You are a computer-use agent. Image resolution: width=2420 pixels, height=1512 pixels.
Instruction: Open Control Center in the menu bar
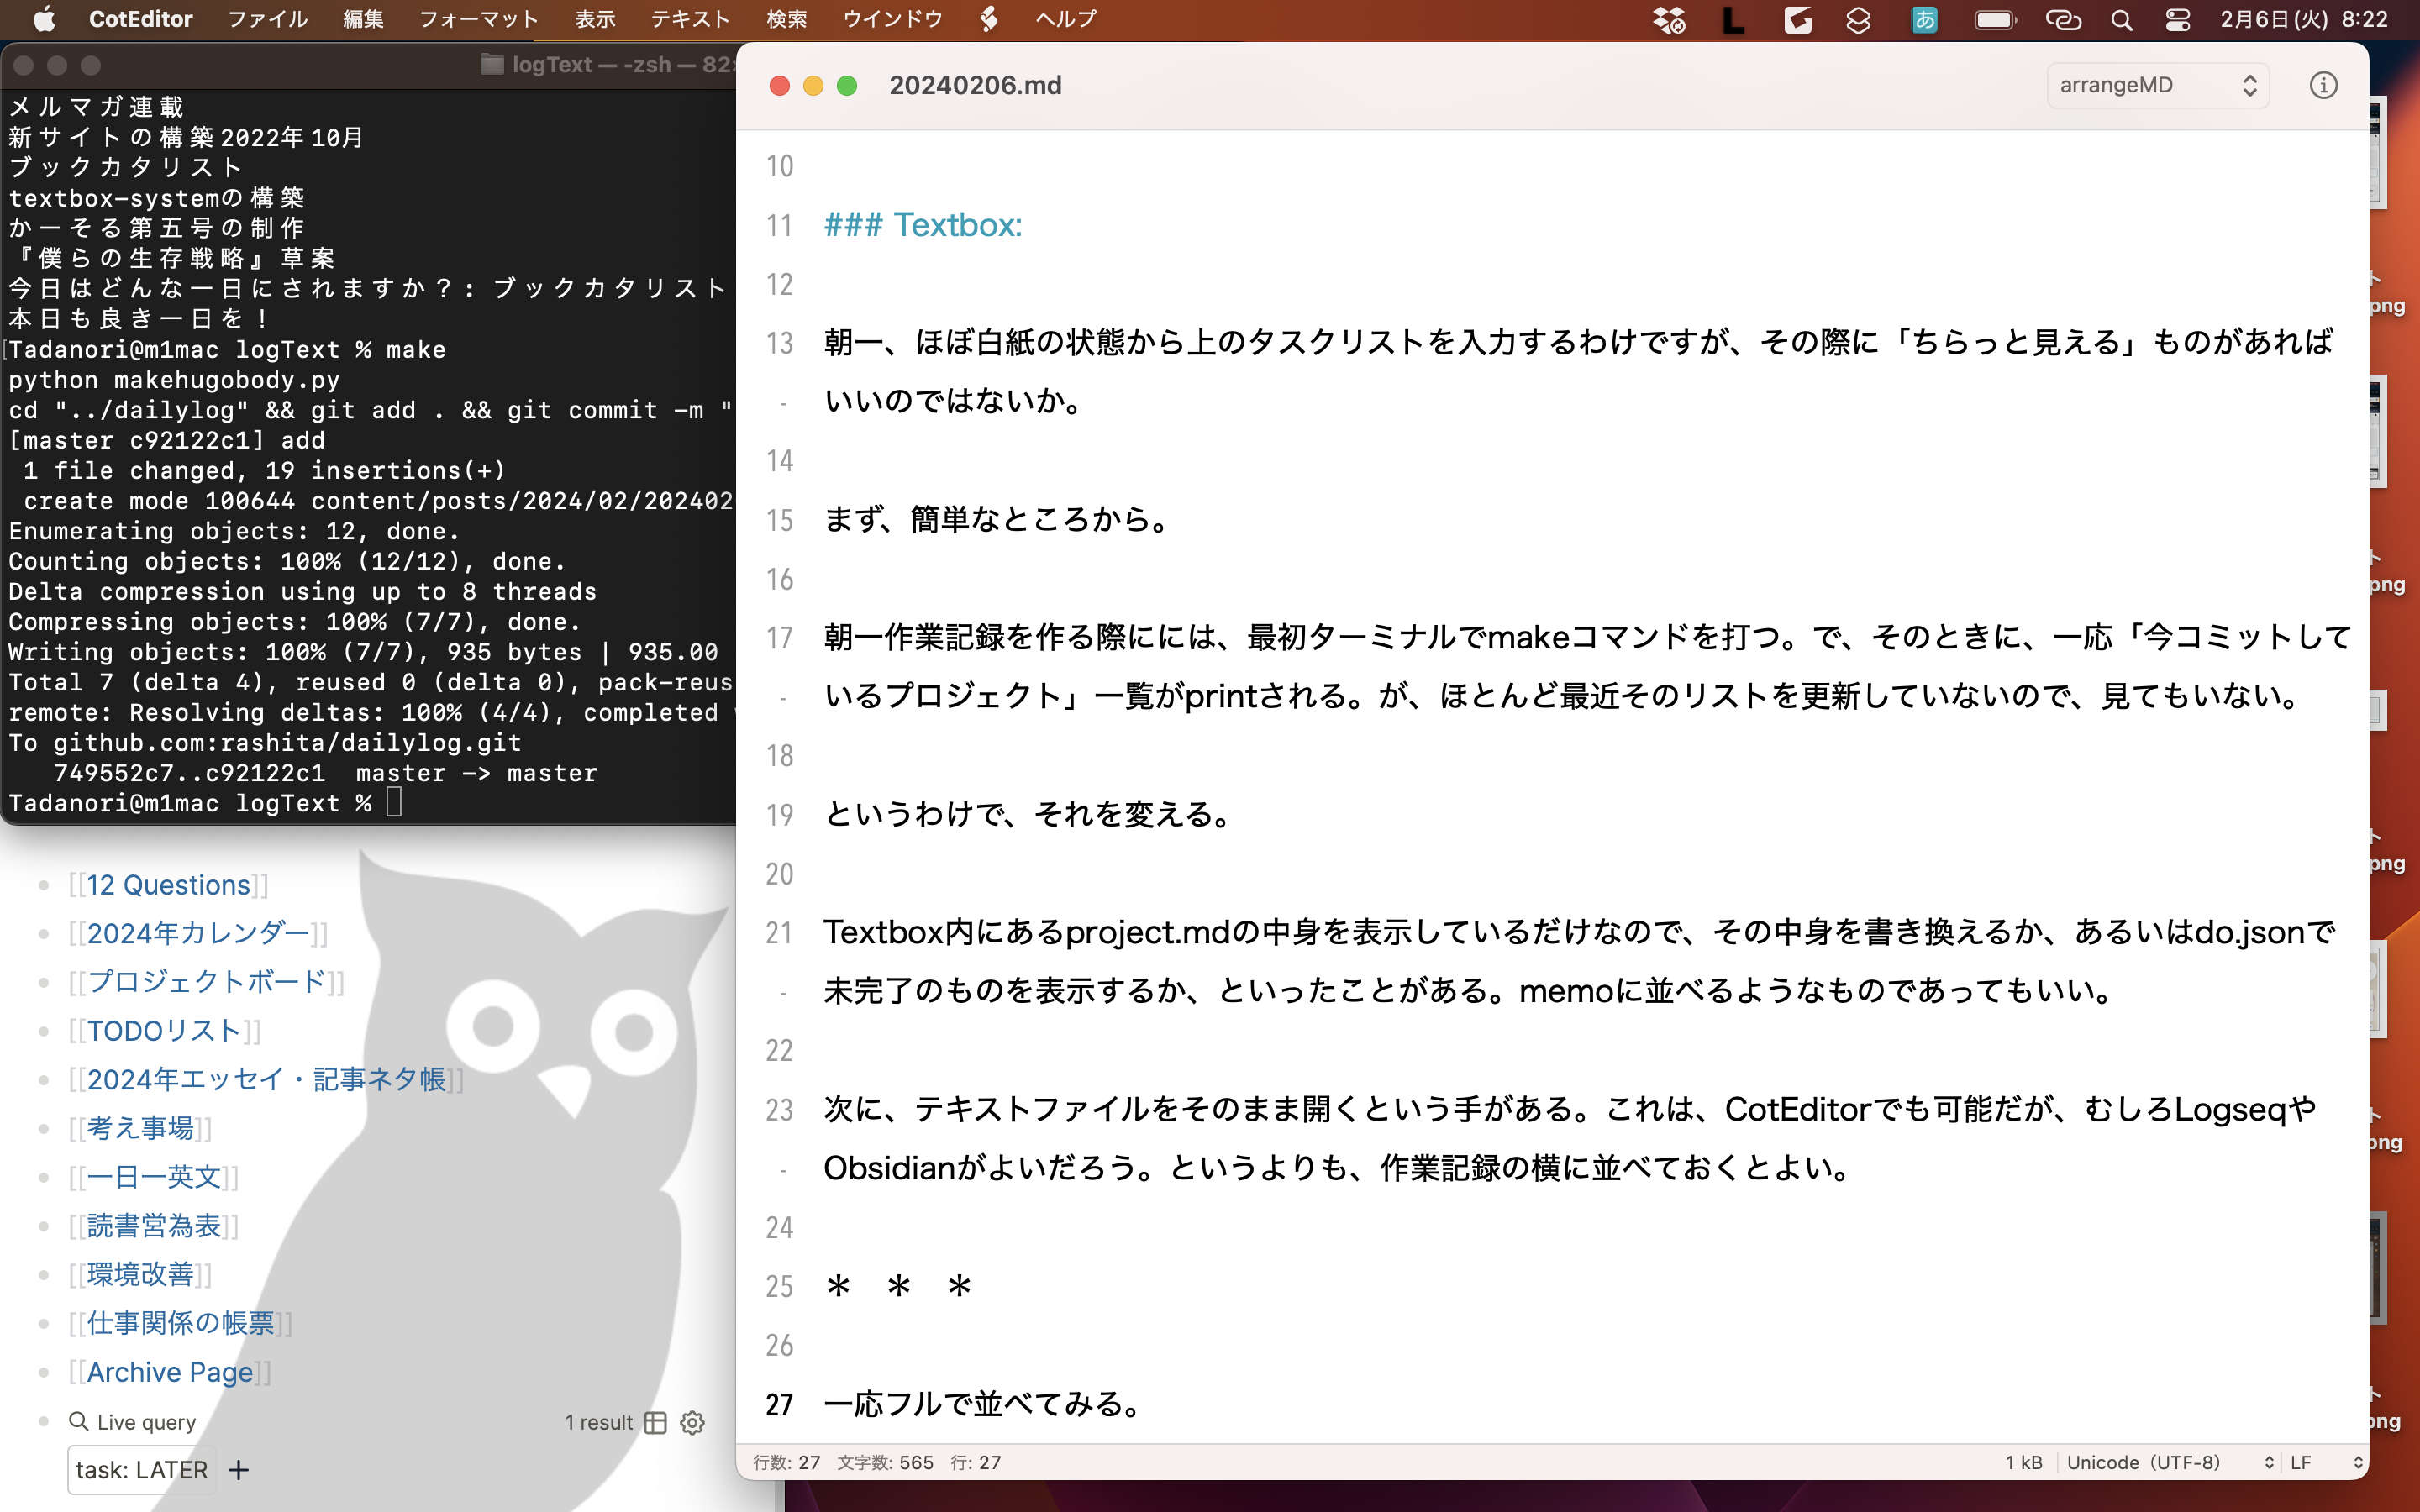click(2179, 20)
